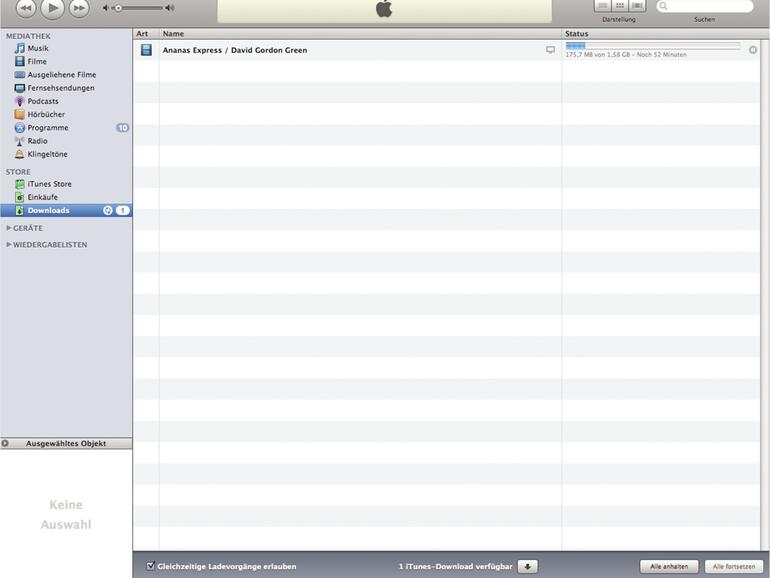This screenshot has width=770, height=578.
Task: Click the Musik note icon
Action: pyautogui.click(x=20, y=48)
